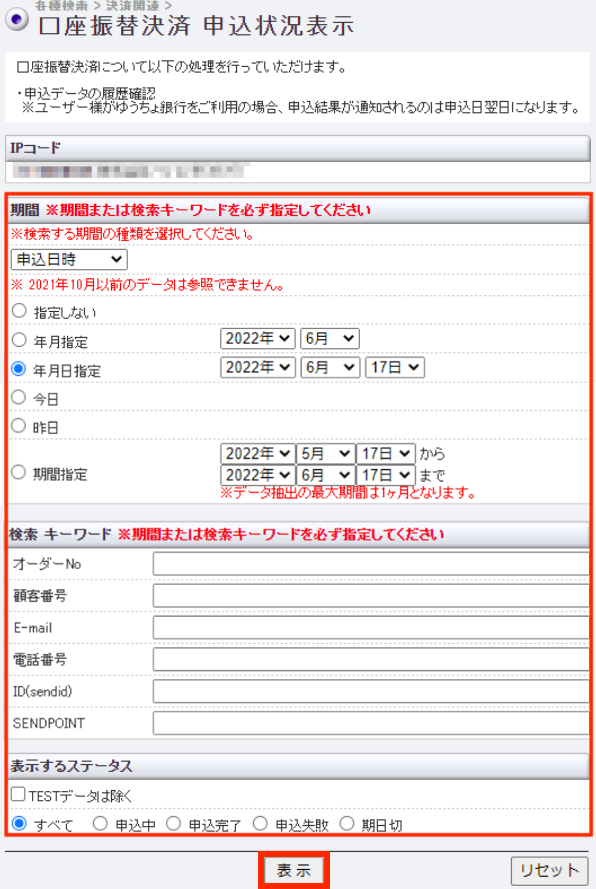
Task: Open the month dropdown in 年月日指定 row
Action: (330, 367)
